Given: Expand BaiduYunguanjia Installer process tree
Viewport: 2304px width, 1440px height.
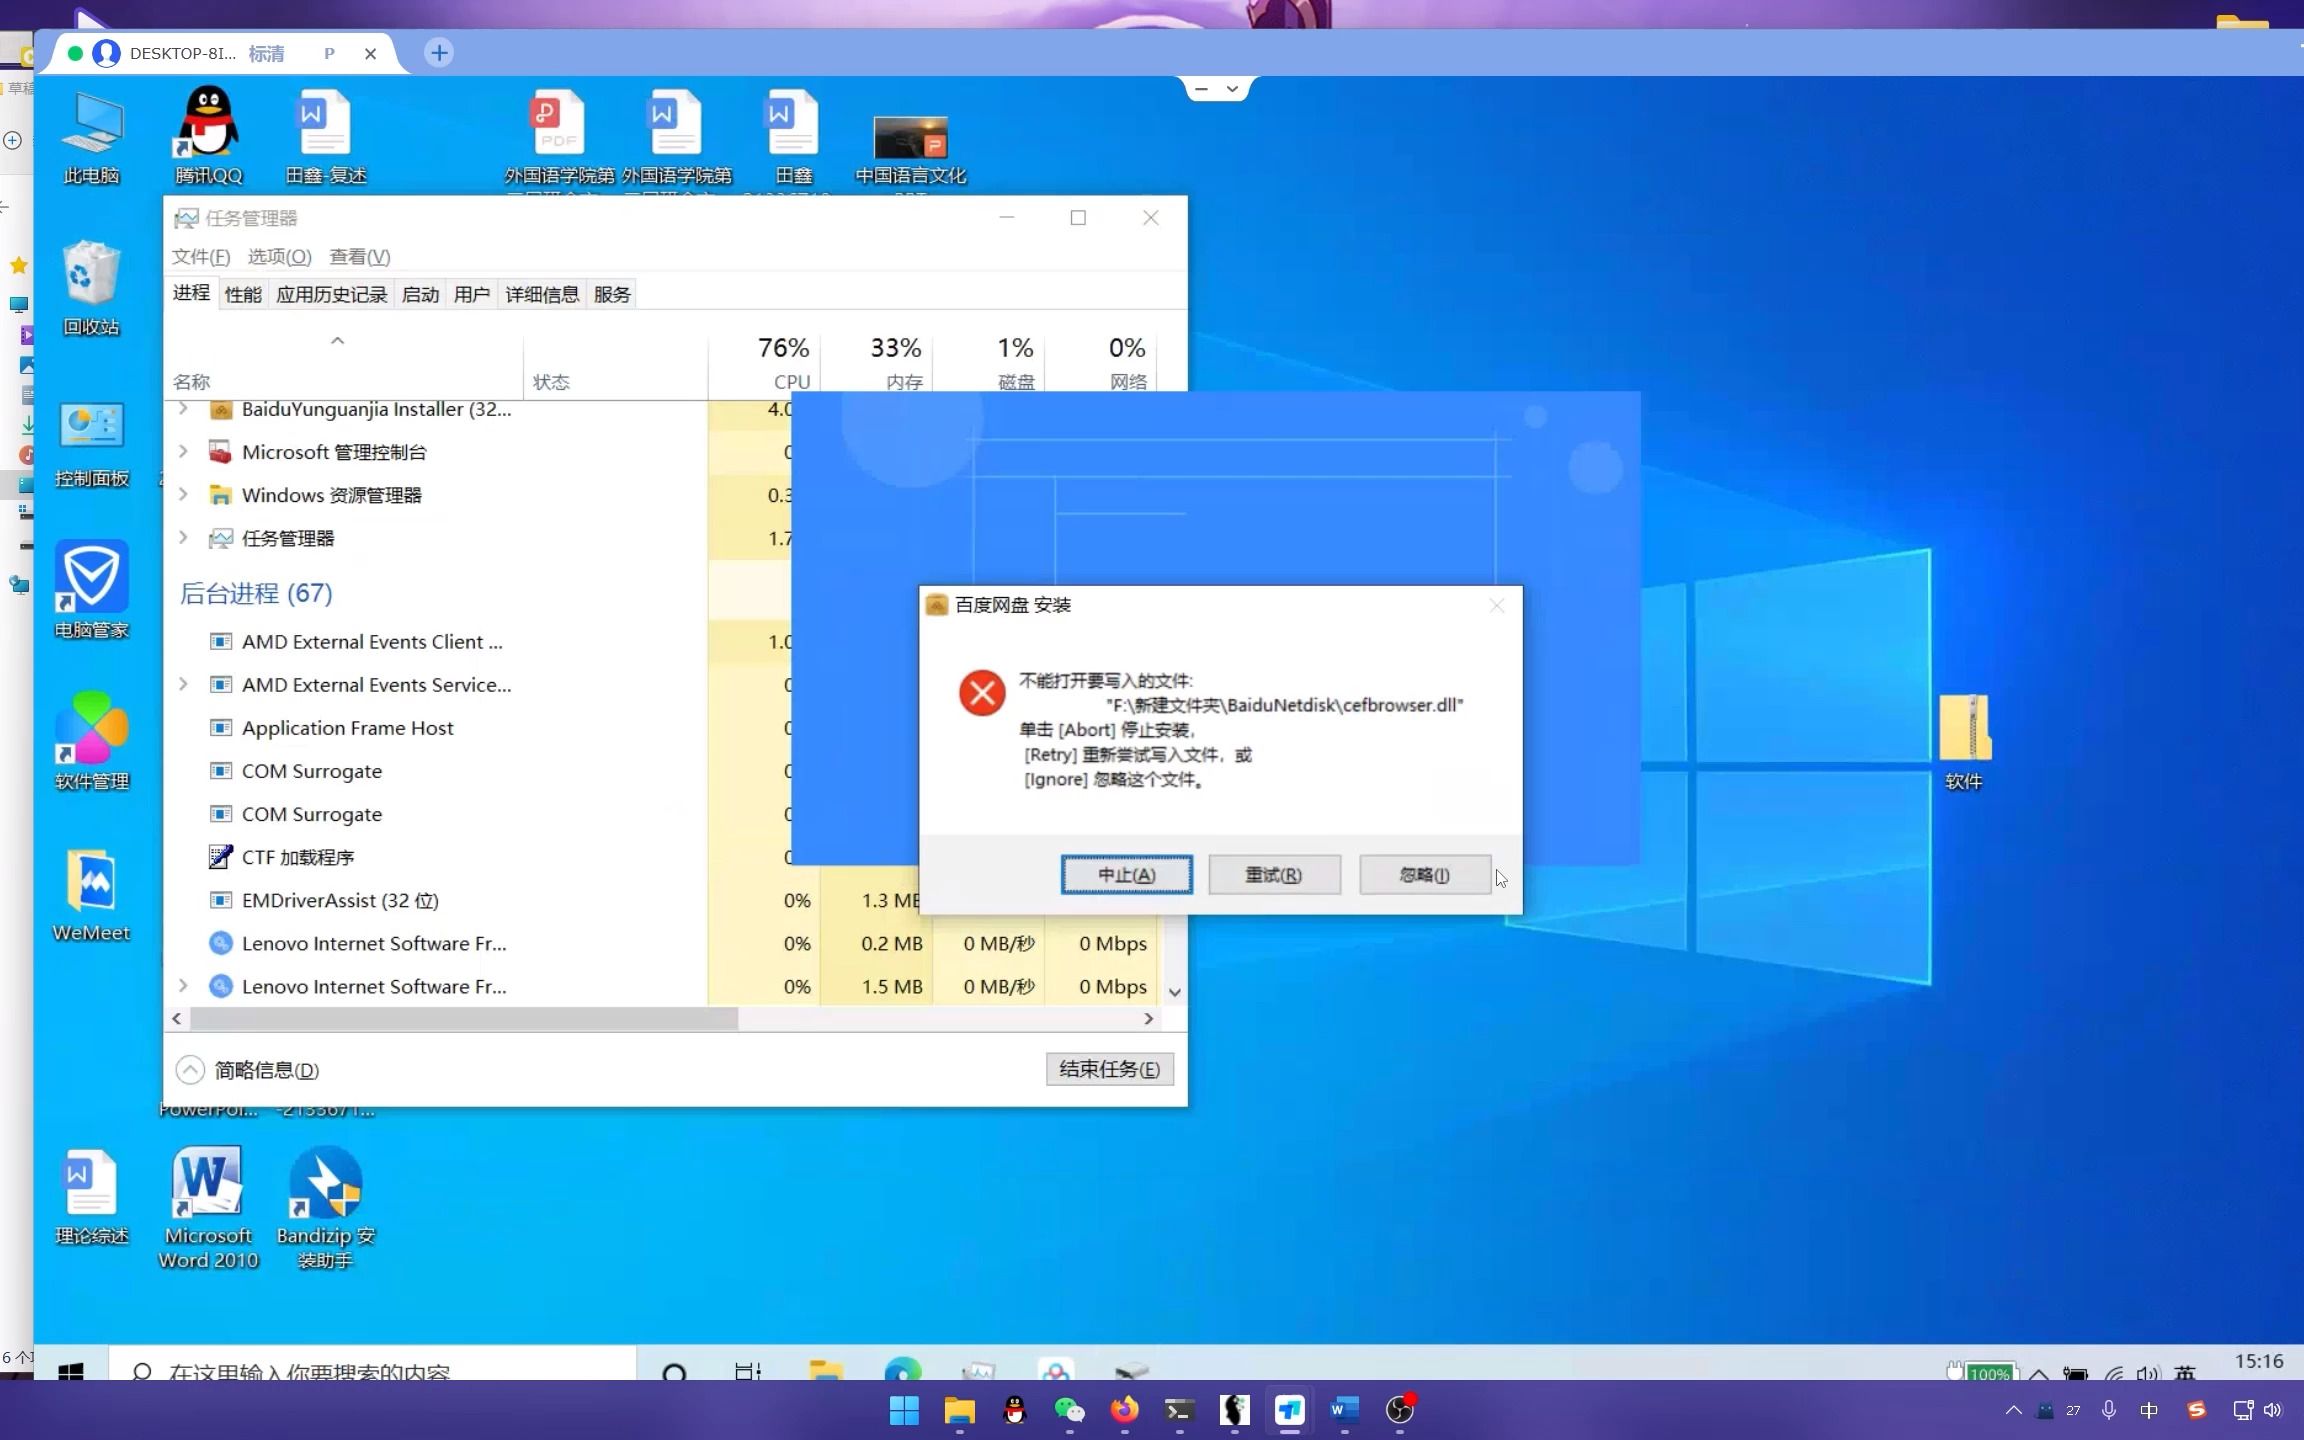Looking at the screenshot, I should (x=182, y=408).
